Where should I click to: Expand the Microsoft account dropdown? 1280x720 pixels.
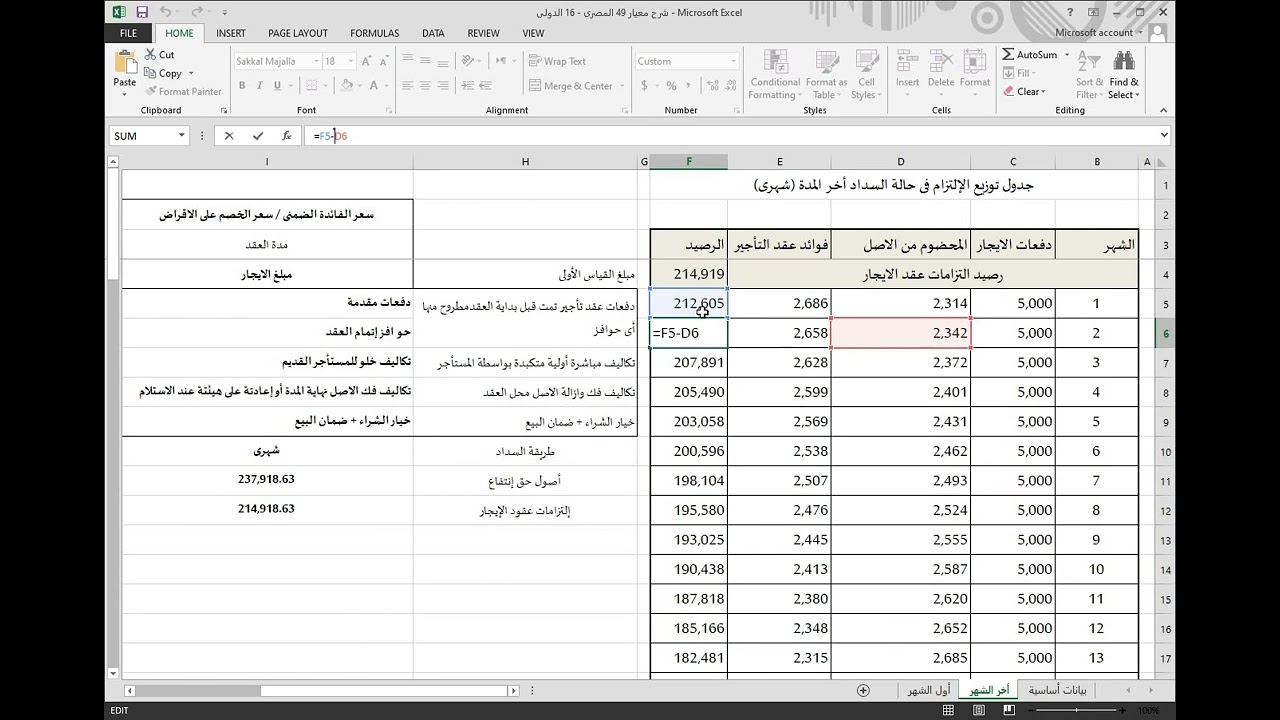(1139, 33)
